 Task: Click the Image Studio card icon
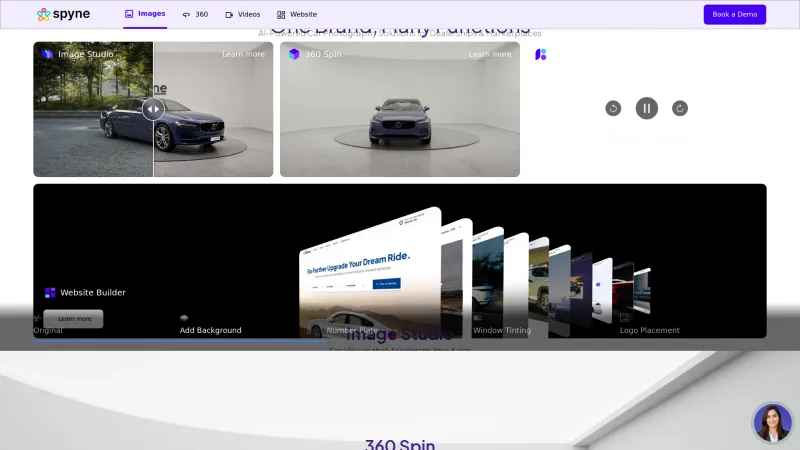click(47, 54)
